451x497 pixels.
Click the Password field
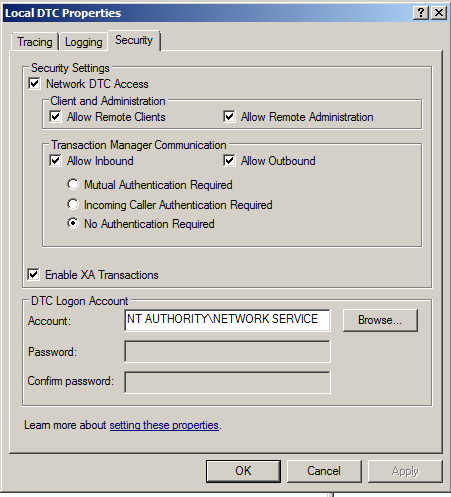point(227,351)
